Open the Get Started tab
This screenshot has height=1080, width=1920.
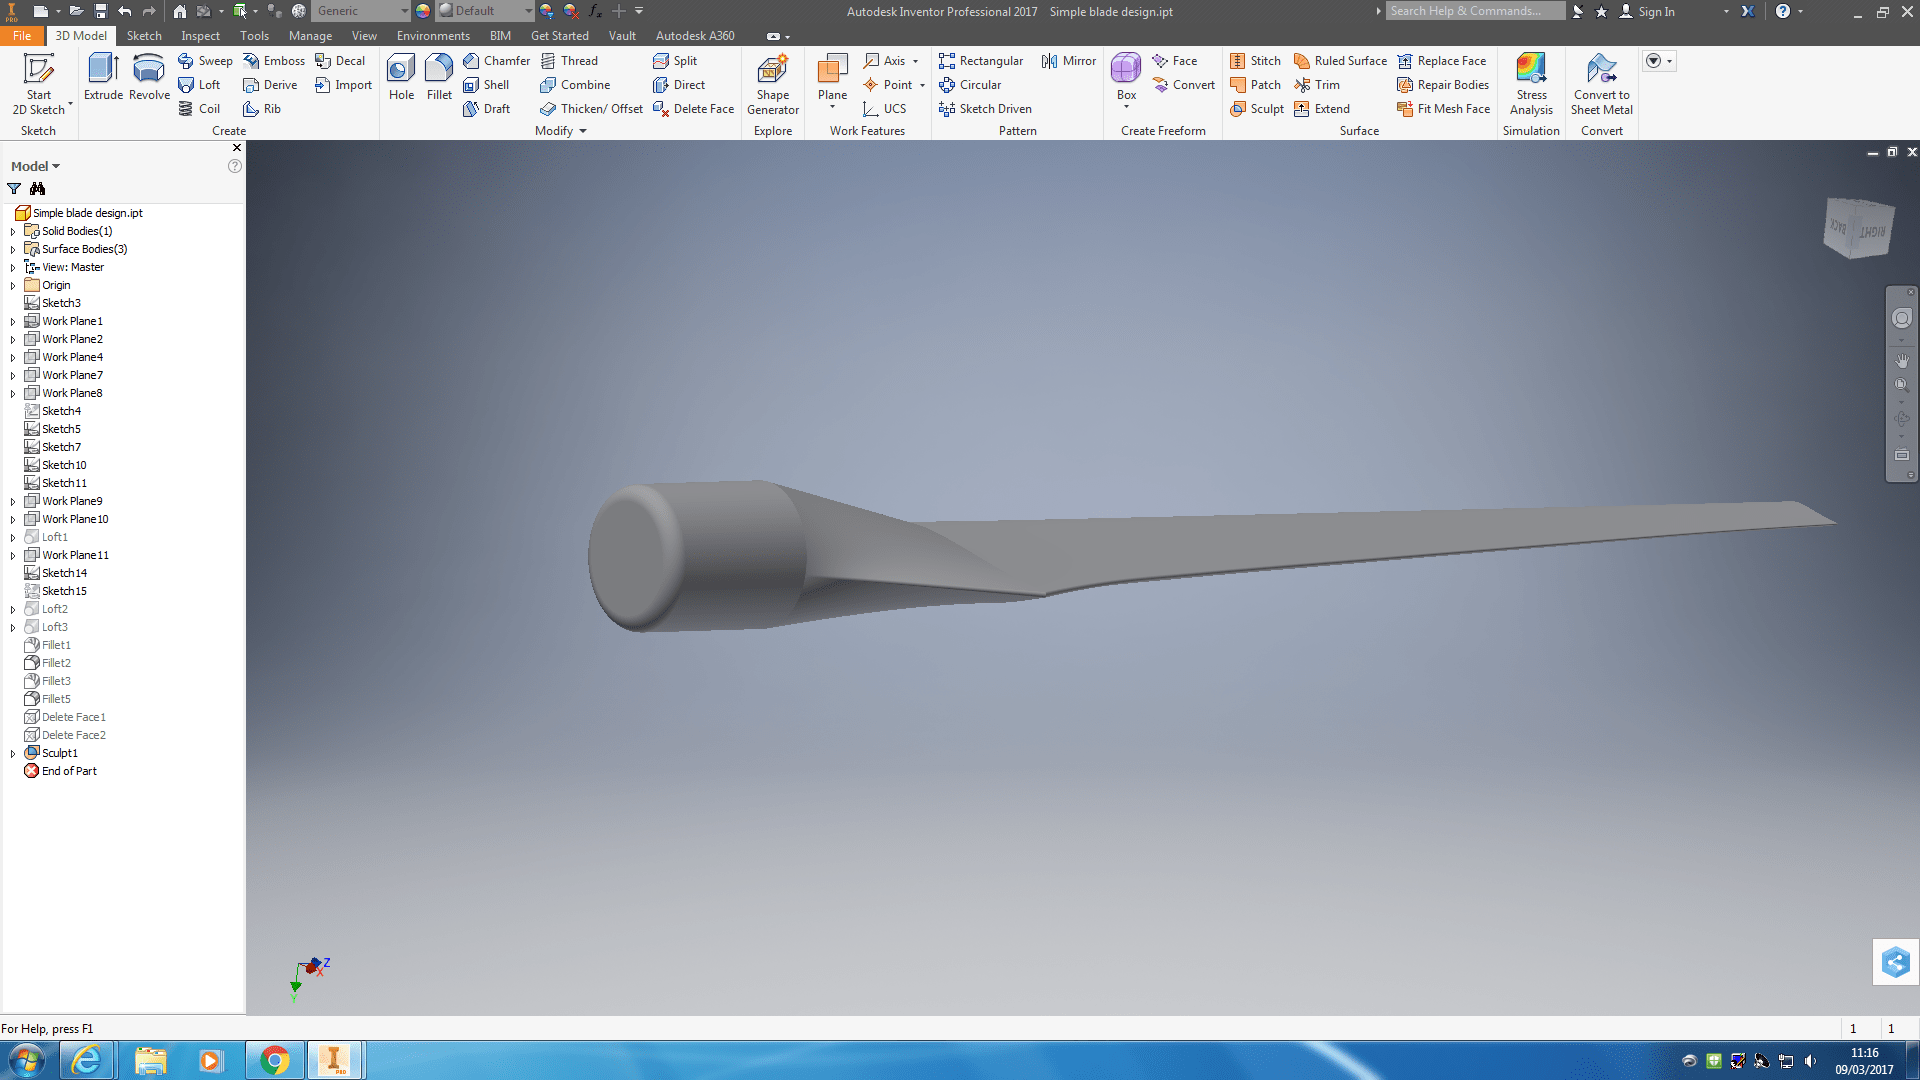[x=560, y=35]
